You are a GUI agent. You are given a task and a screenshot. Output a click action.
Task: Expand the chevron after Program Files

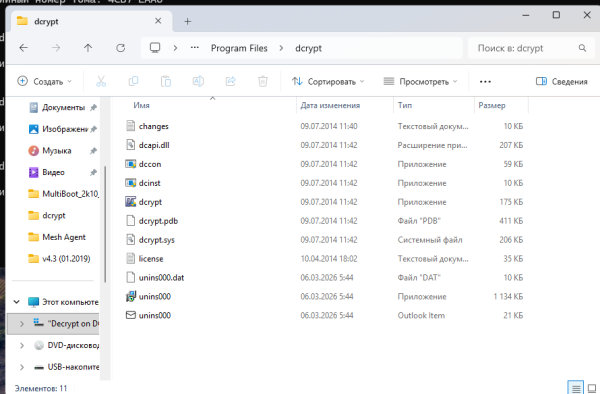click(x=281, y=48)
